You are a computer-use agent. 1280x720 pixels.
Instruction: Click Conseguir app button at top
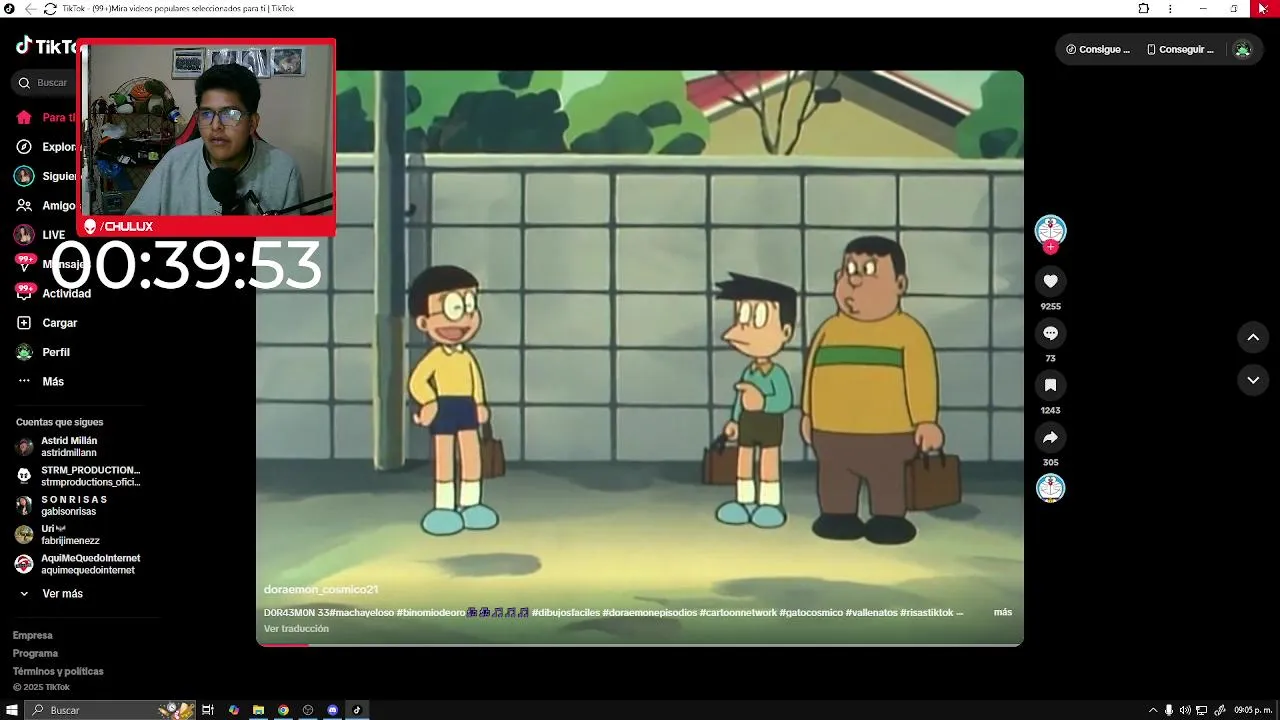pos(1181,49)
